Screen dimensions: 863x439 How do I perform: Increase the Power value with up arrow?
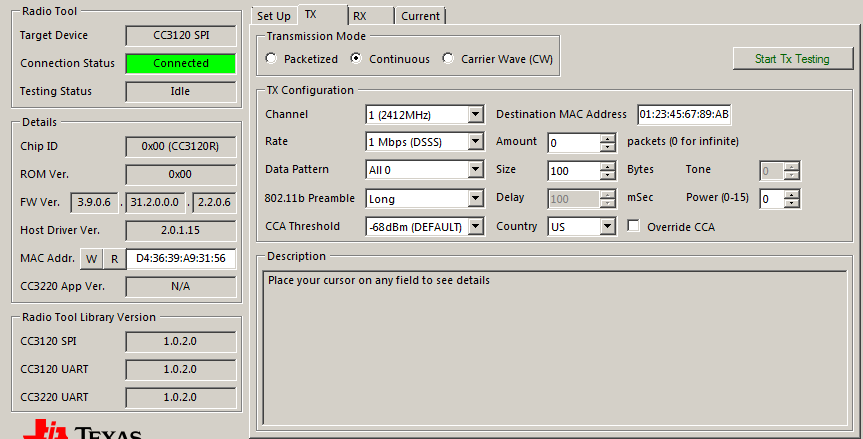point(792,194)
